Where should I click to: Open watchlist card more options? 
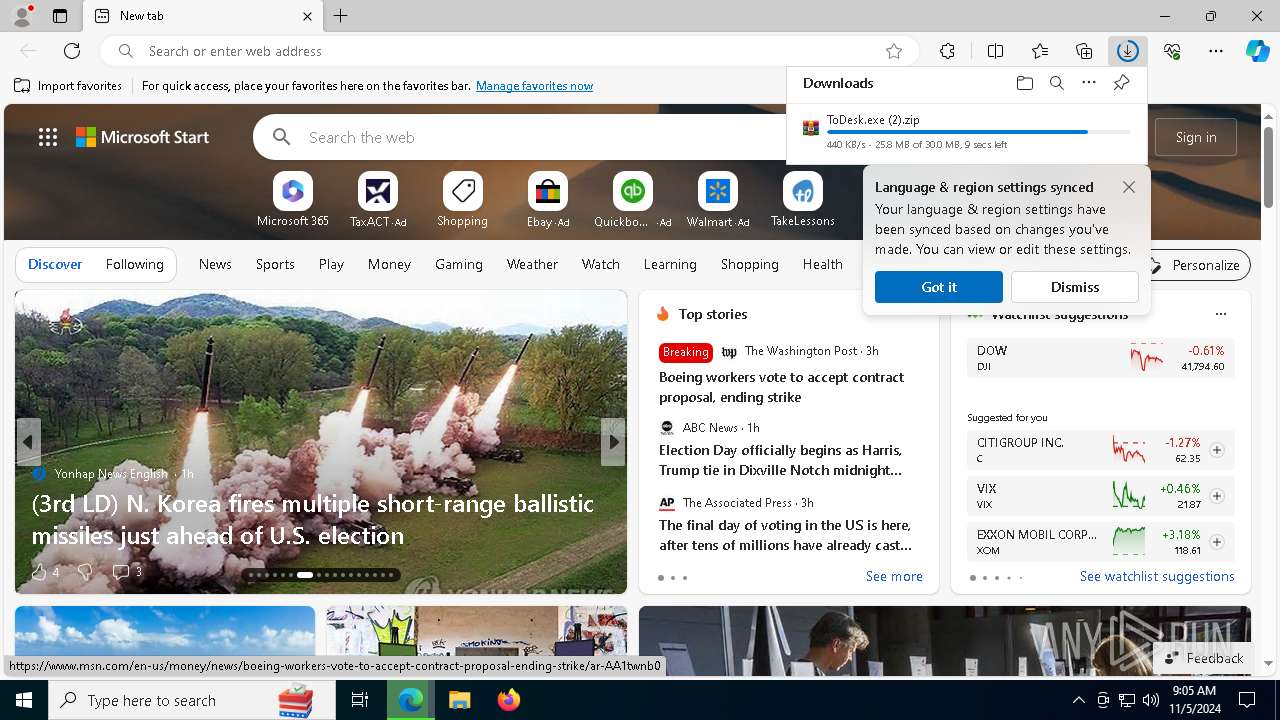click(1220, 314)
